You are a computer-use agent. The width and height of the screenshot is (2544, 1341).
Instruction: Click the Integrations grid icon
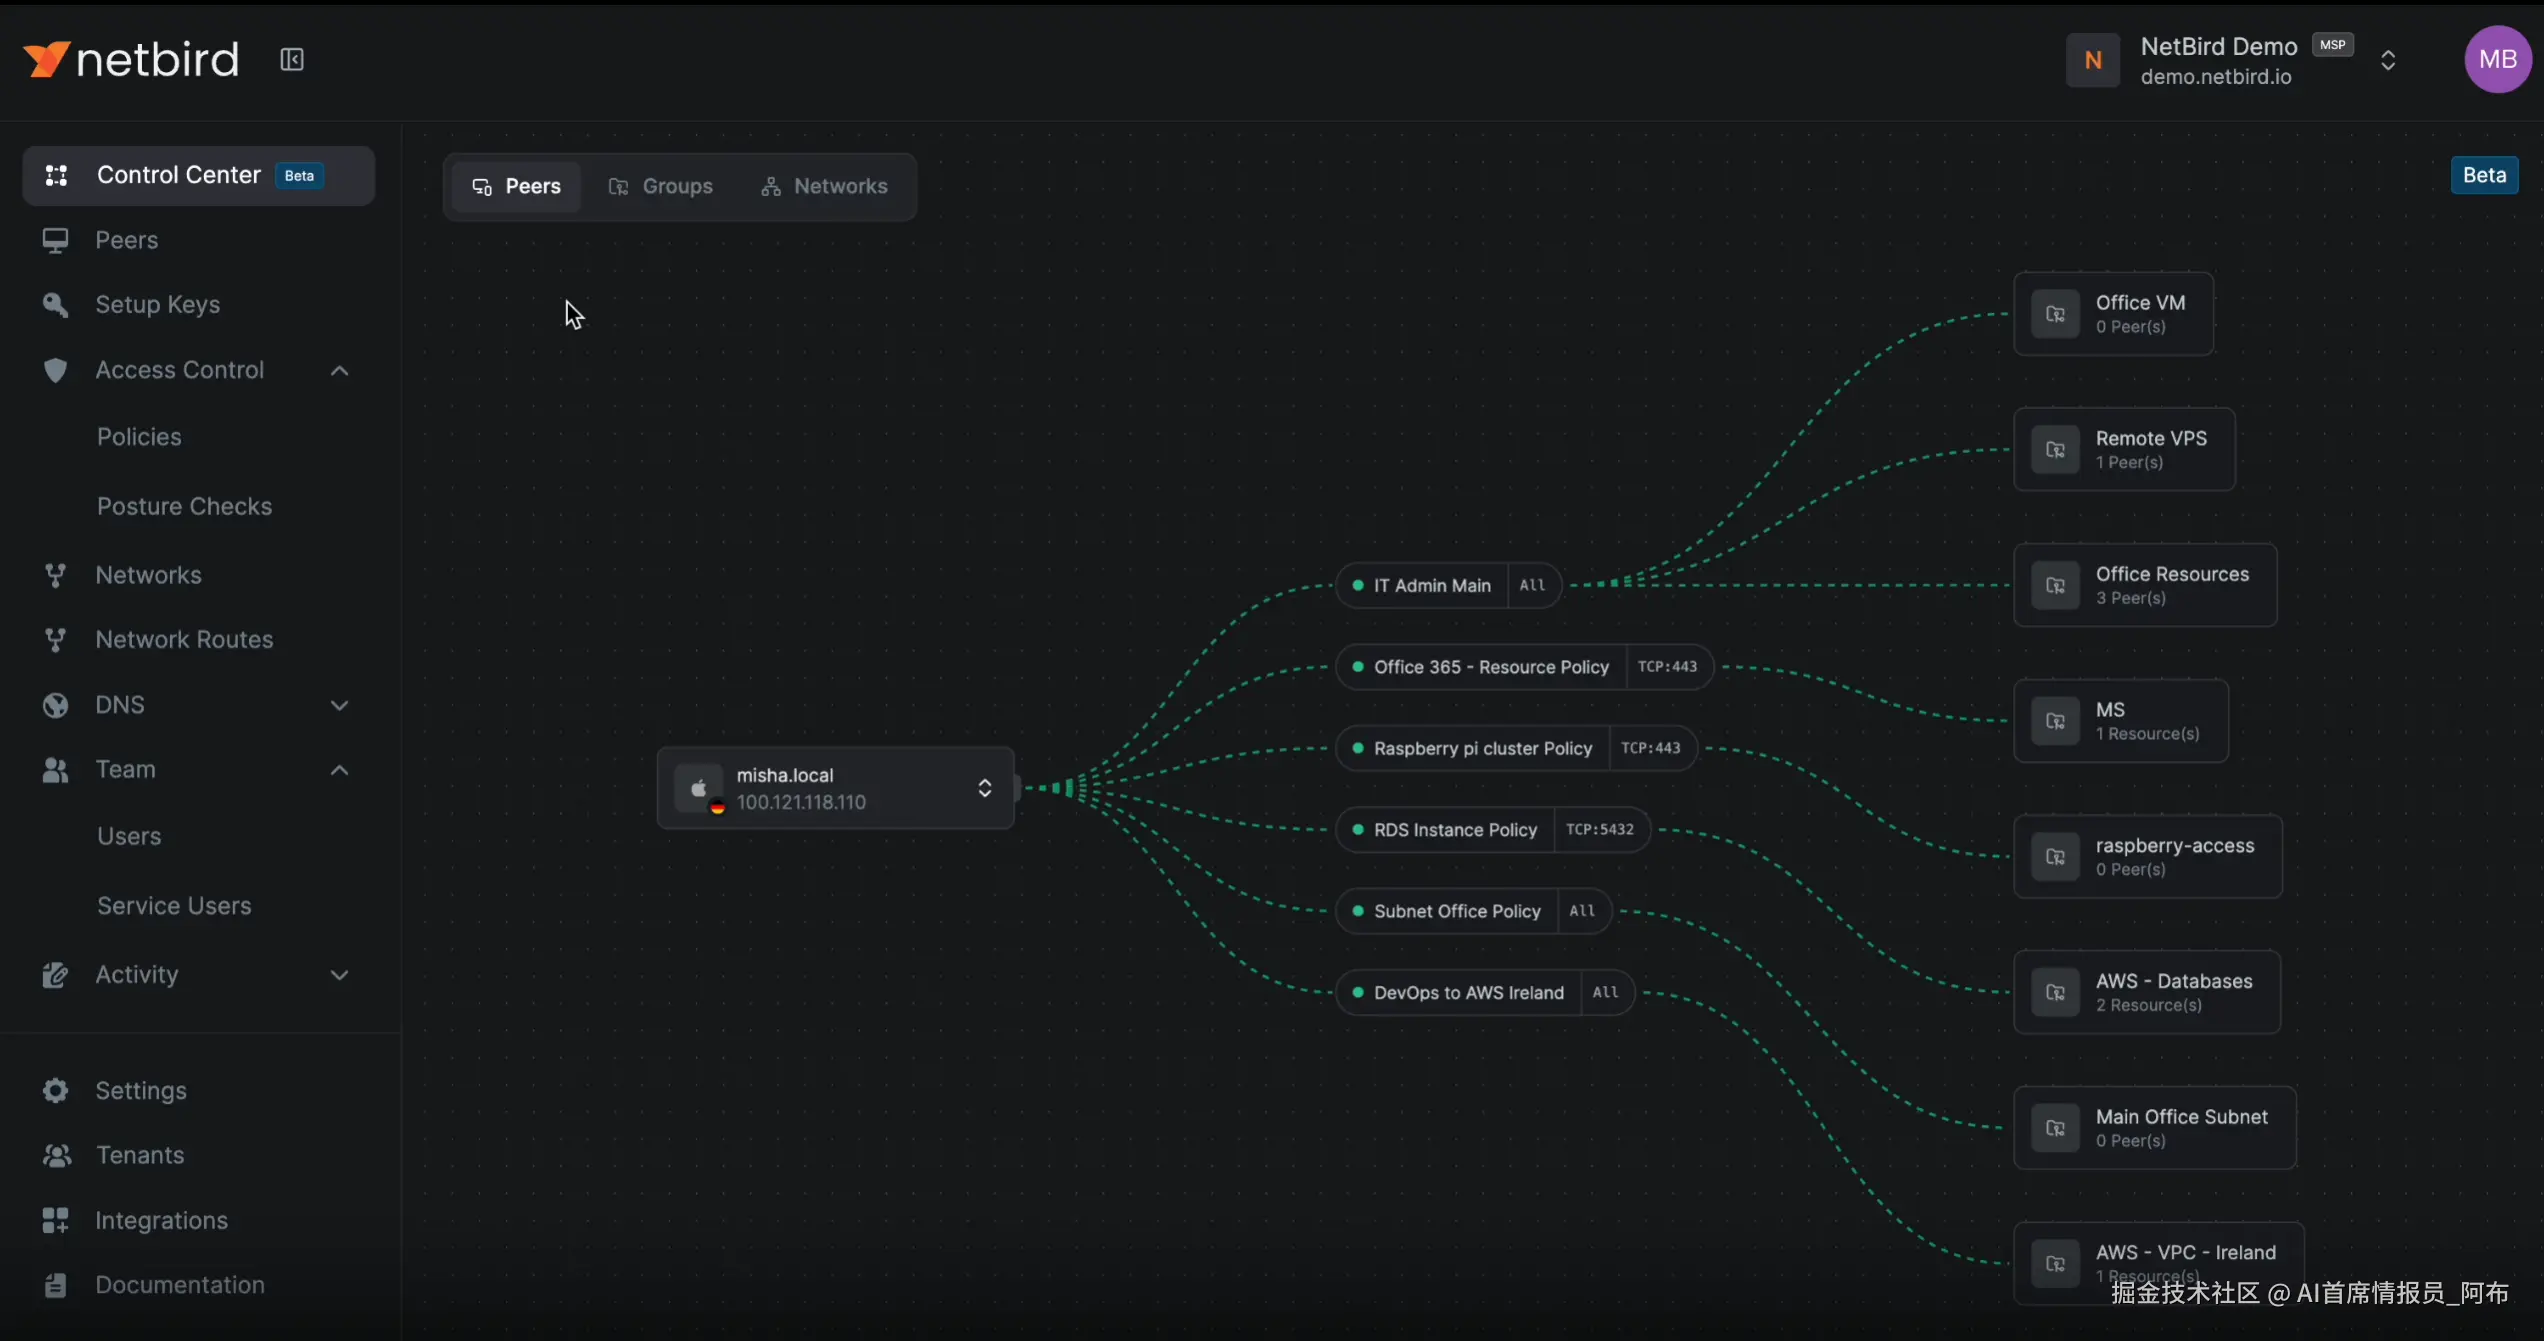56,1220
